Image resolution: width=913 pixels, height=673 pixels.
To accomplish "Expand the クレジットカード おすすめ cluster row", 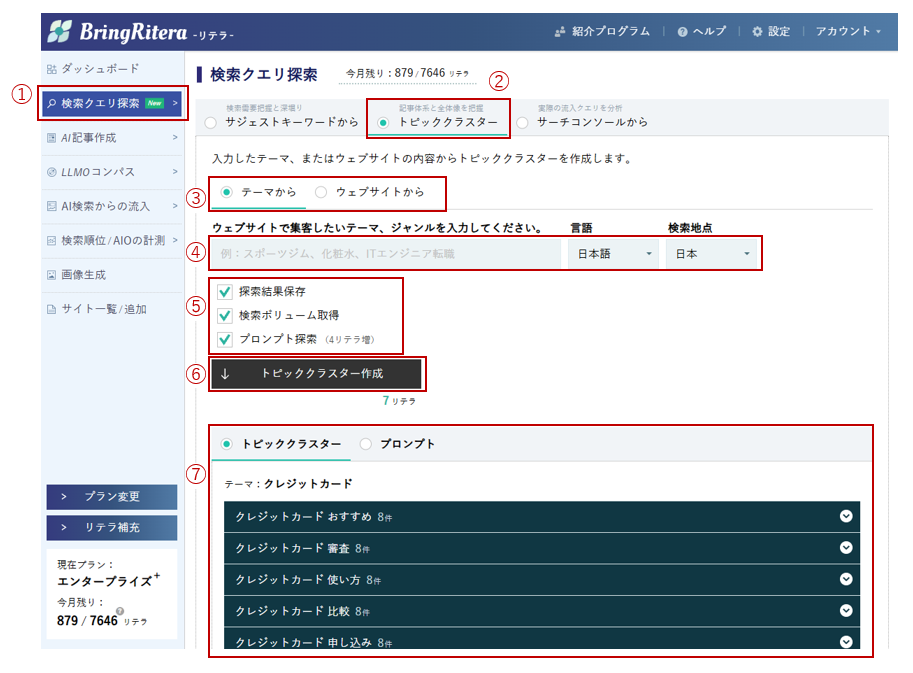I will pos(542,516).
